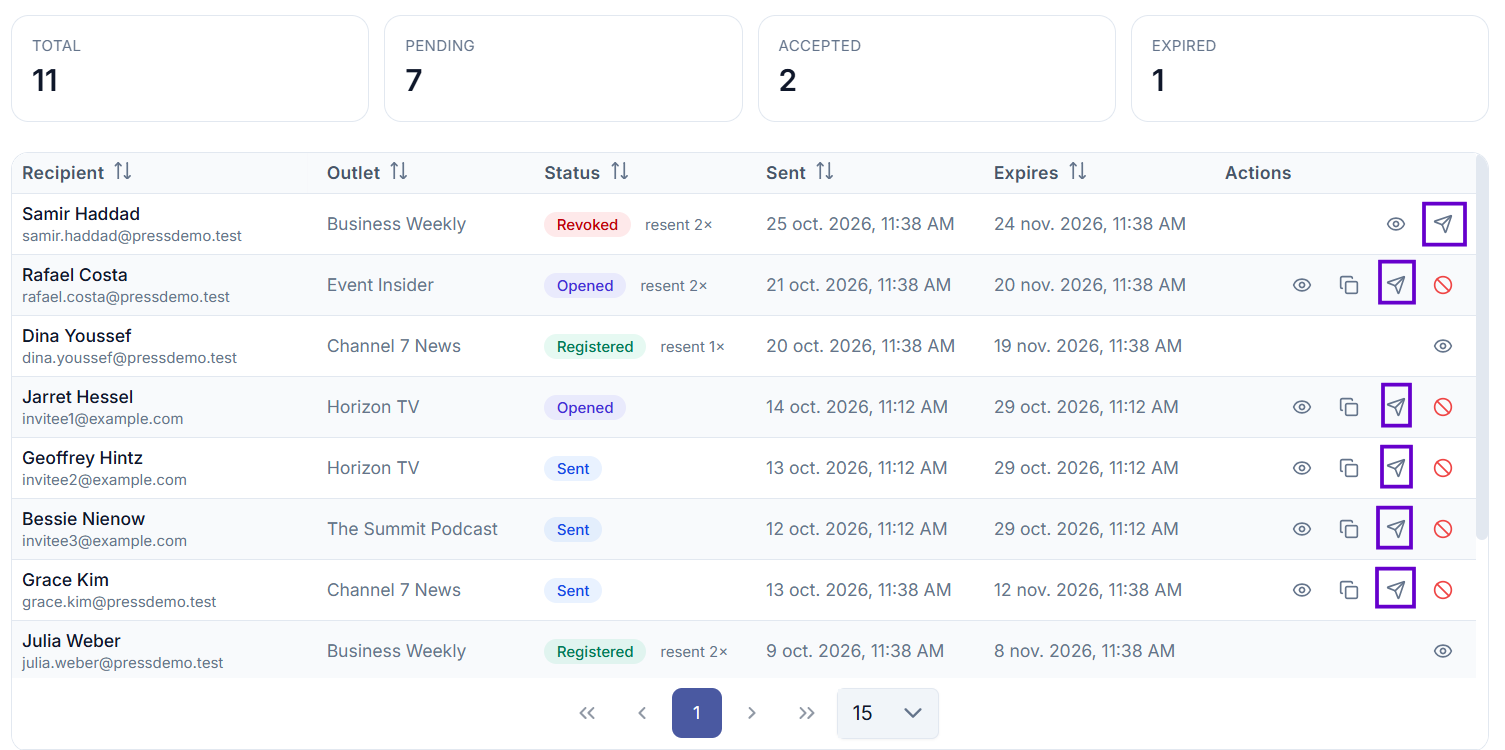Sort the table by Status column
This screenshot has width=1505, height=750.
620,172
